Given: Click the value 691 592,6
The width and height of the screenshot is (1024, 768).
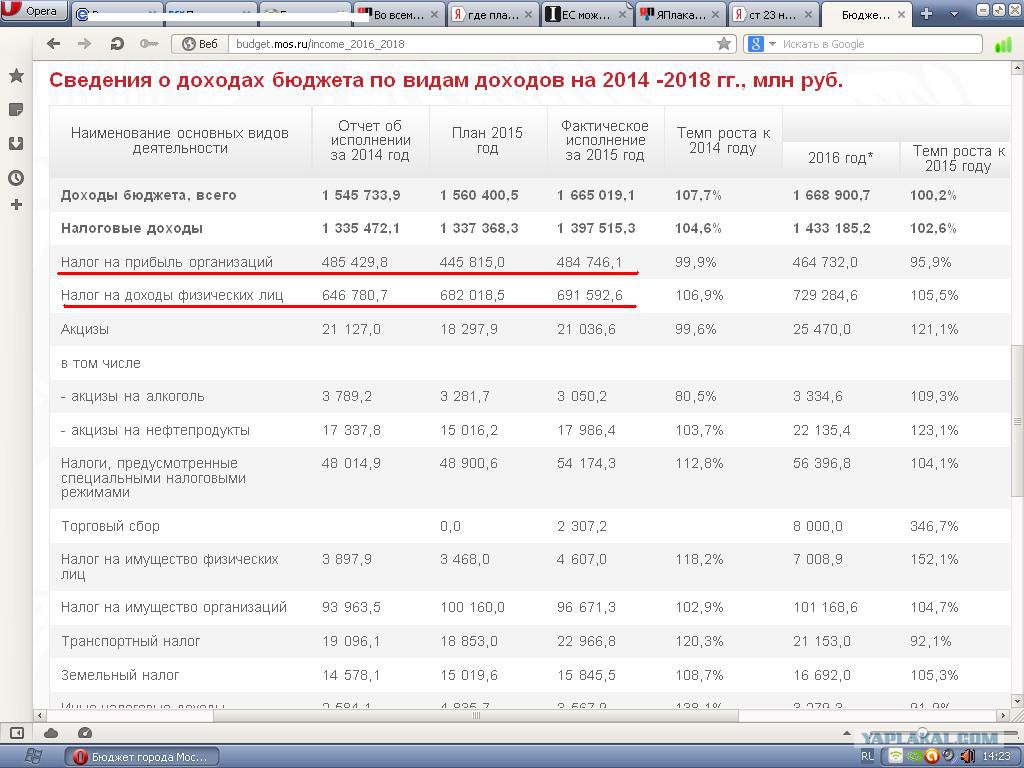Looking at the screenshot, I should pyautogui.click(x=590, y=295).
